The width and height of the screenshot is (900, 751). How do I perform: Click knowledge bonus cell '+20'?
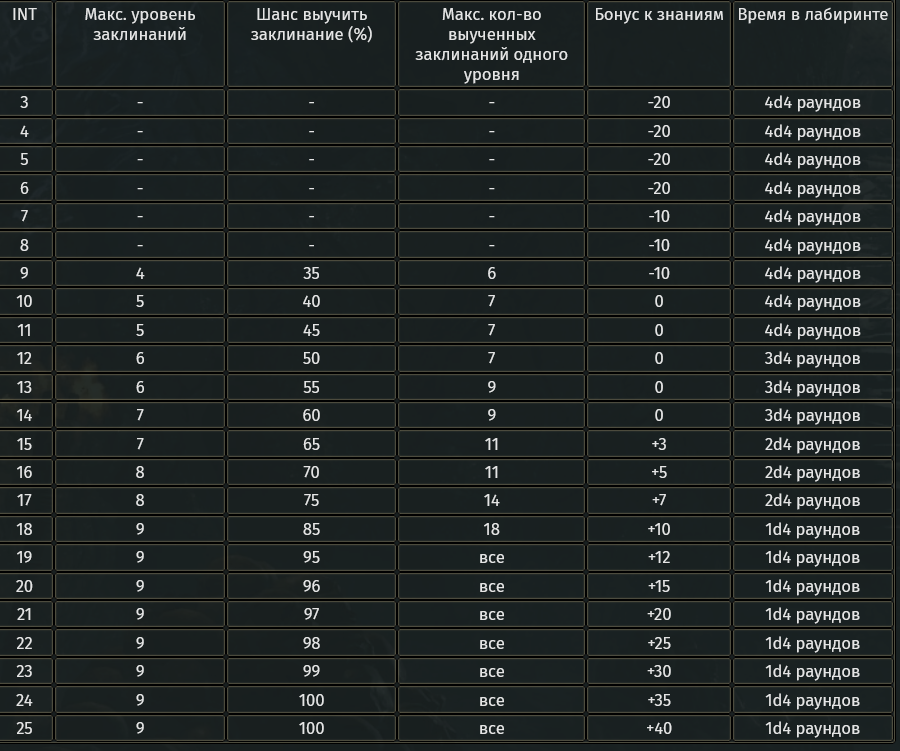pyautogui.click(x=659, y=614)
